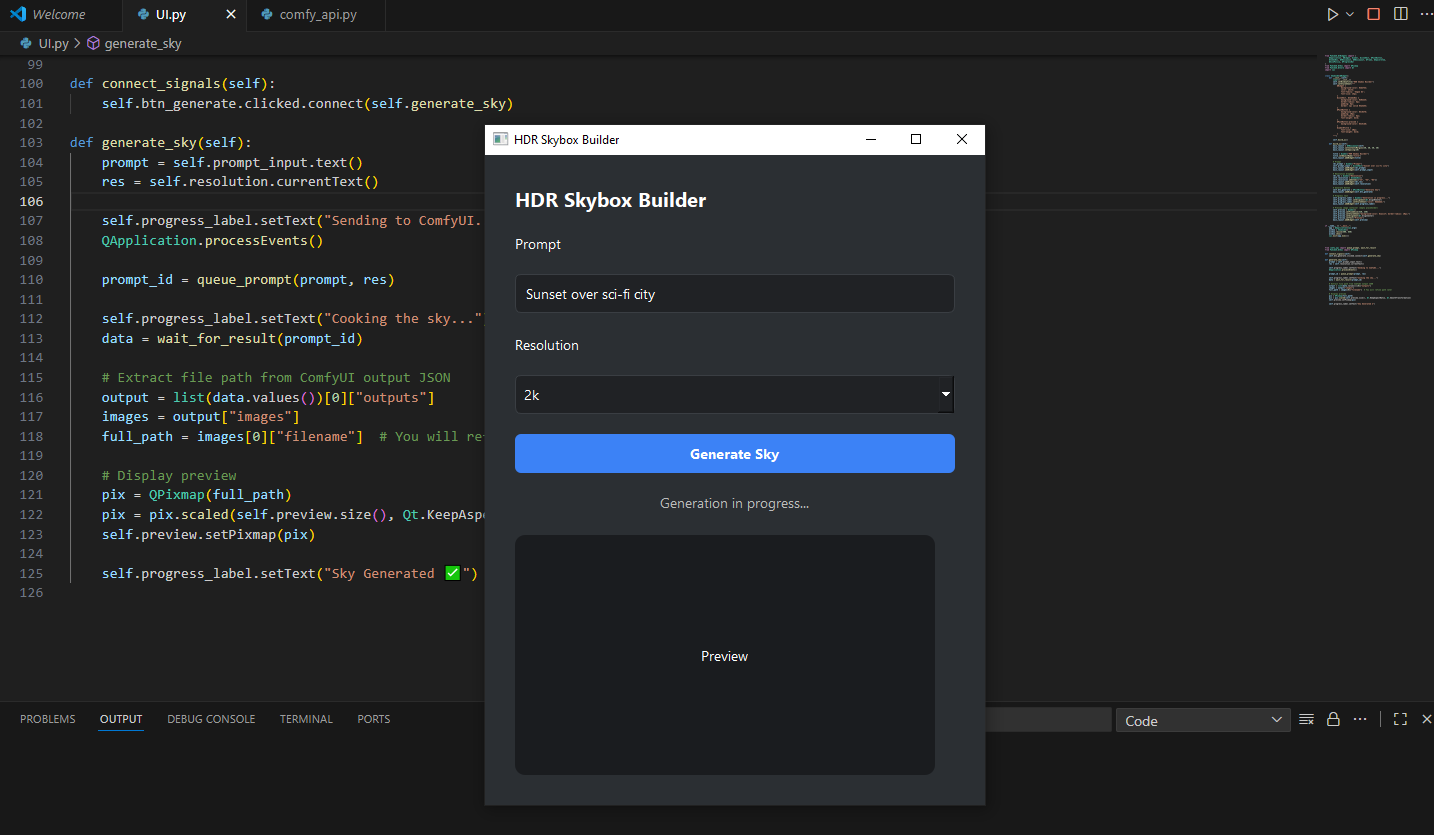
Task: Open the editor's more actions ellipsis menu
Action: pos(1426,14)
